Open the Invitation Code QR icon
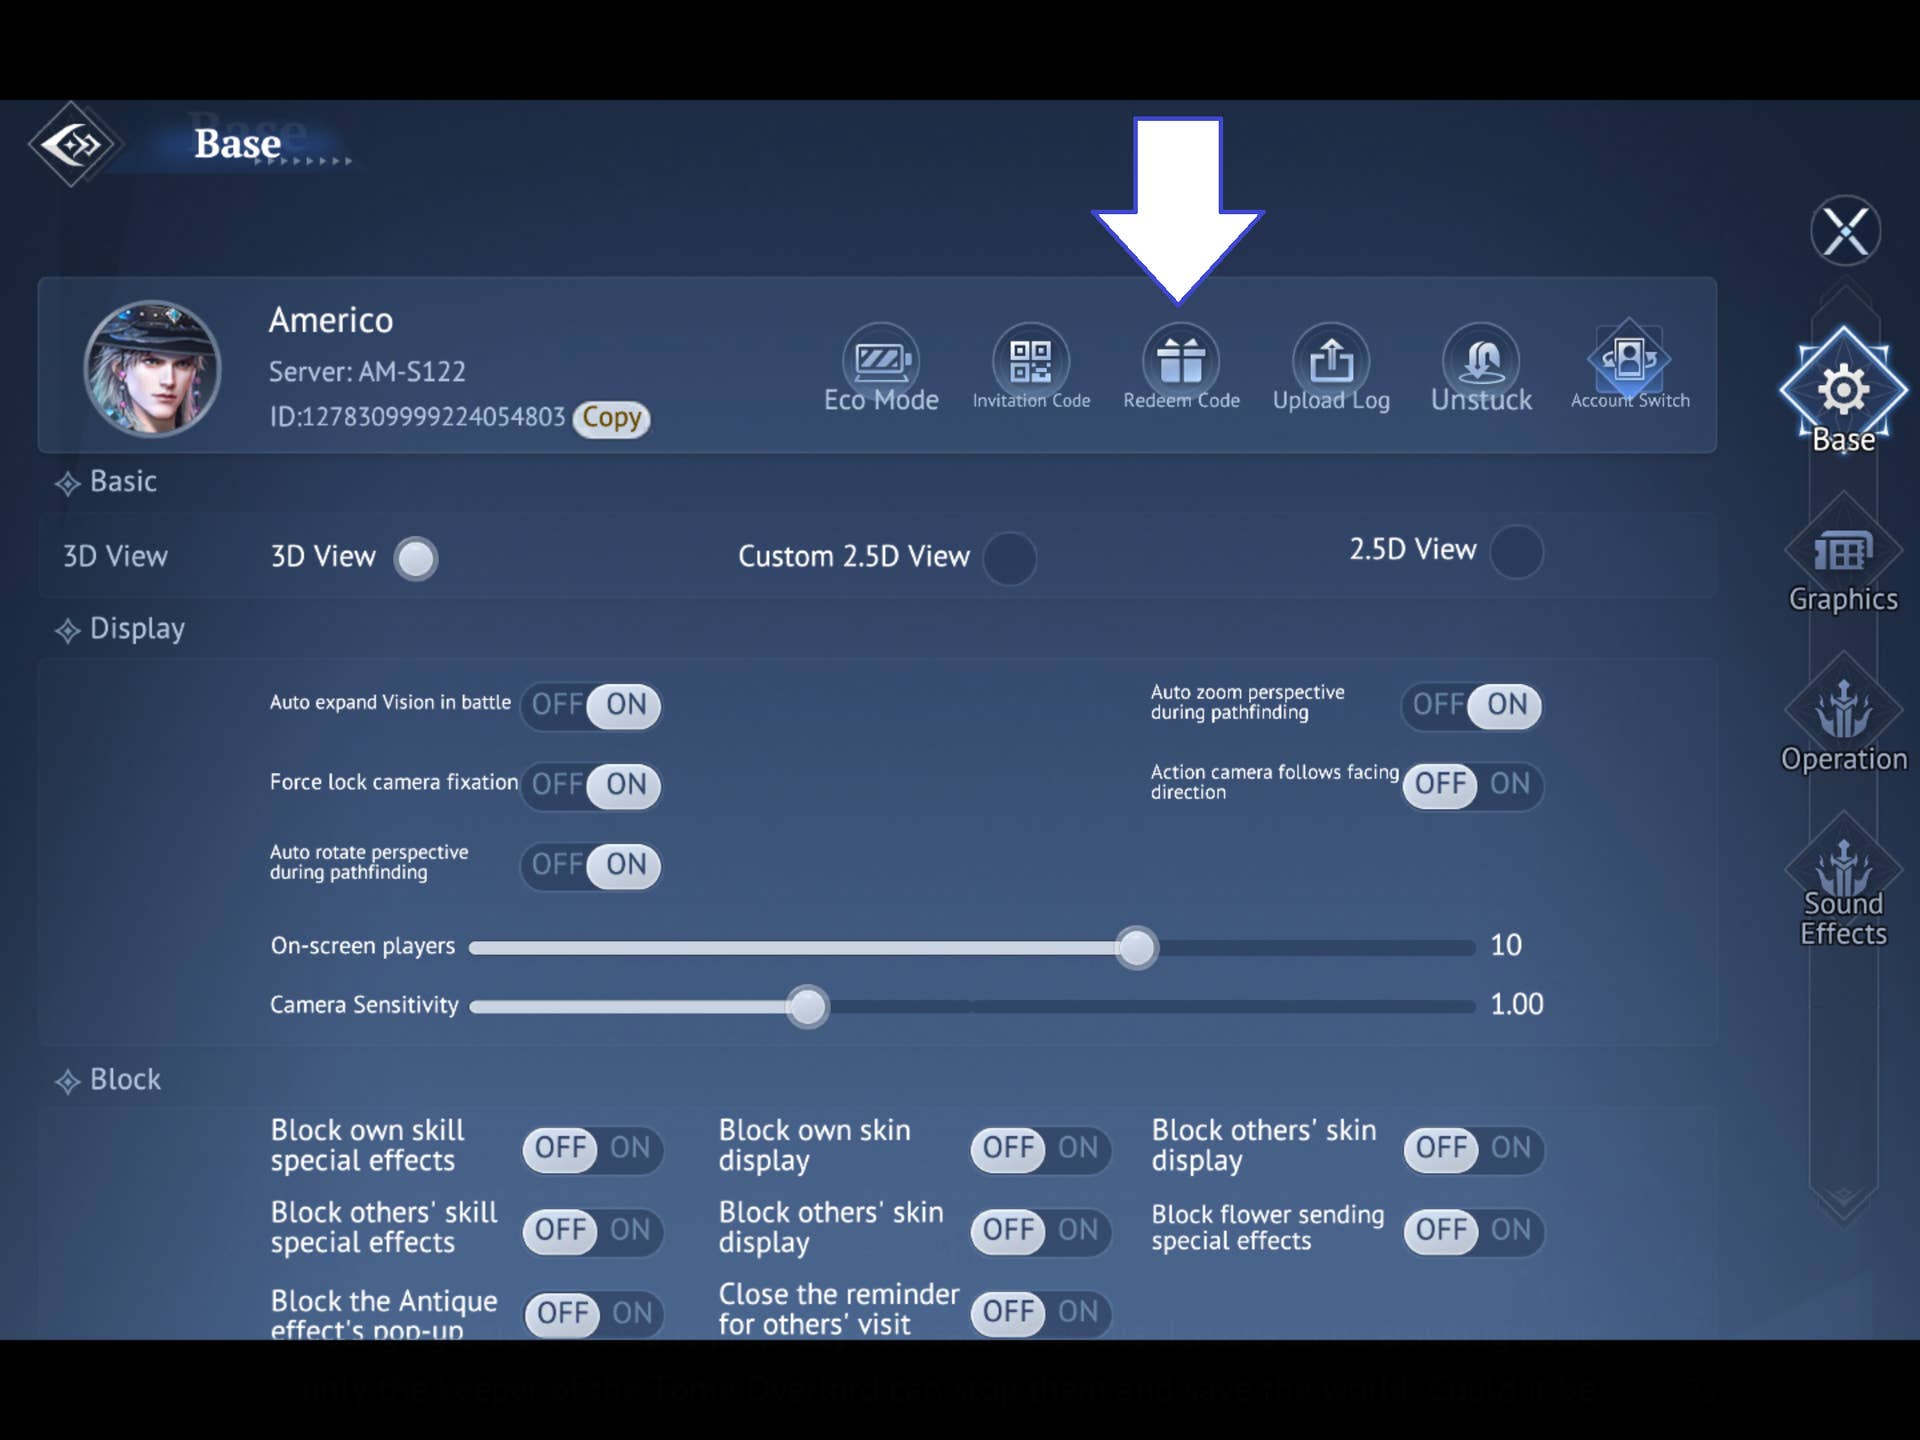The height and width of the screenshot is (1440, 1920). click(1030, 360)
